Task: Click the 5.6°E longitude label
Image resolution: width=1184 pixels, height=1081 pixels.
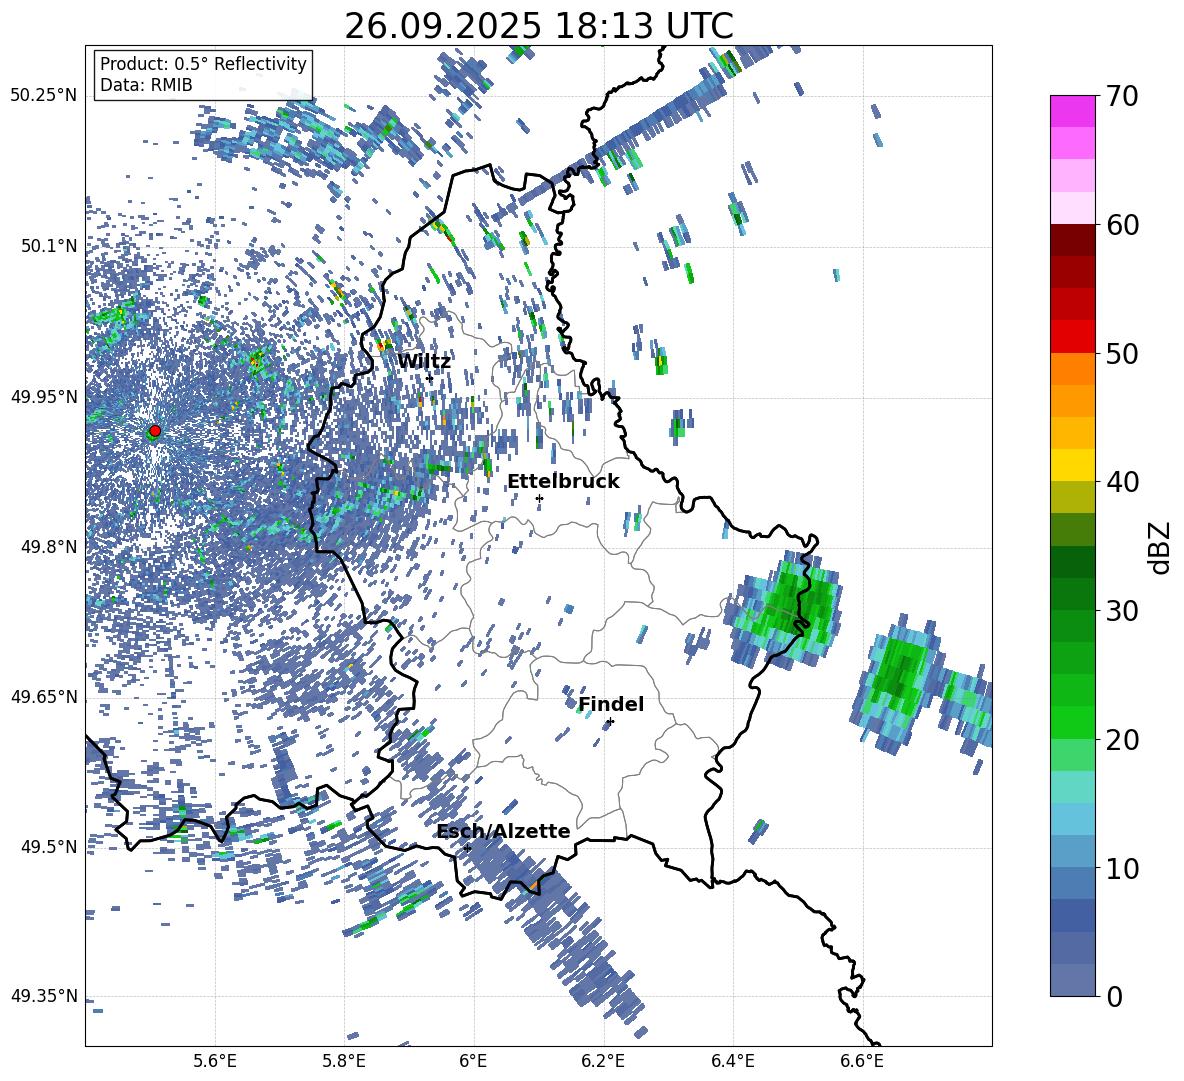Action: click(x=215, y=1062)
